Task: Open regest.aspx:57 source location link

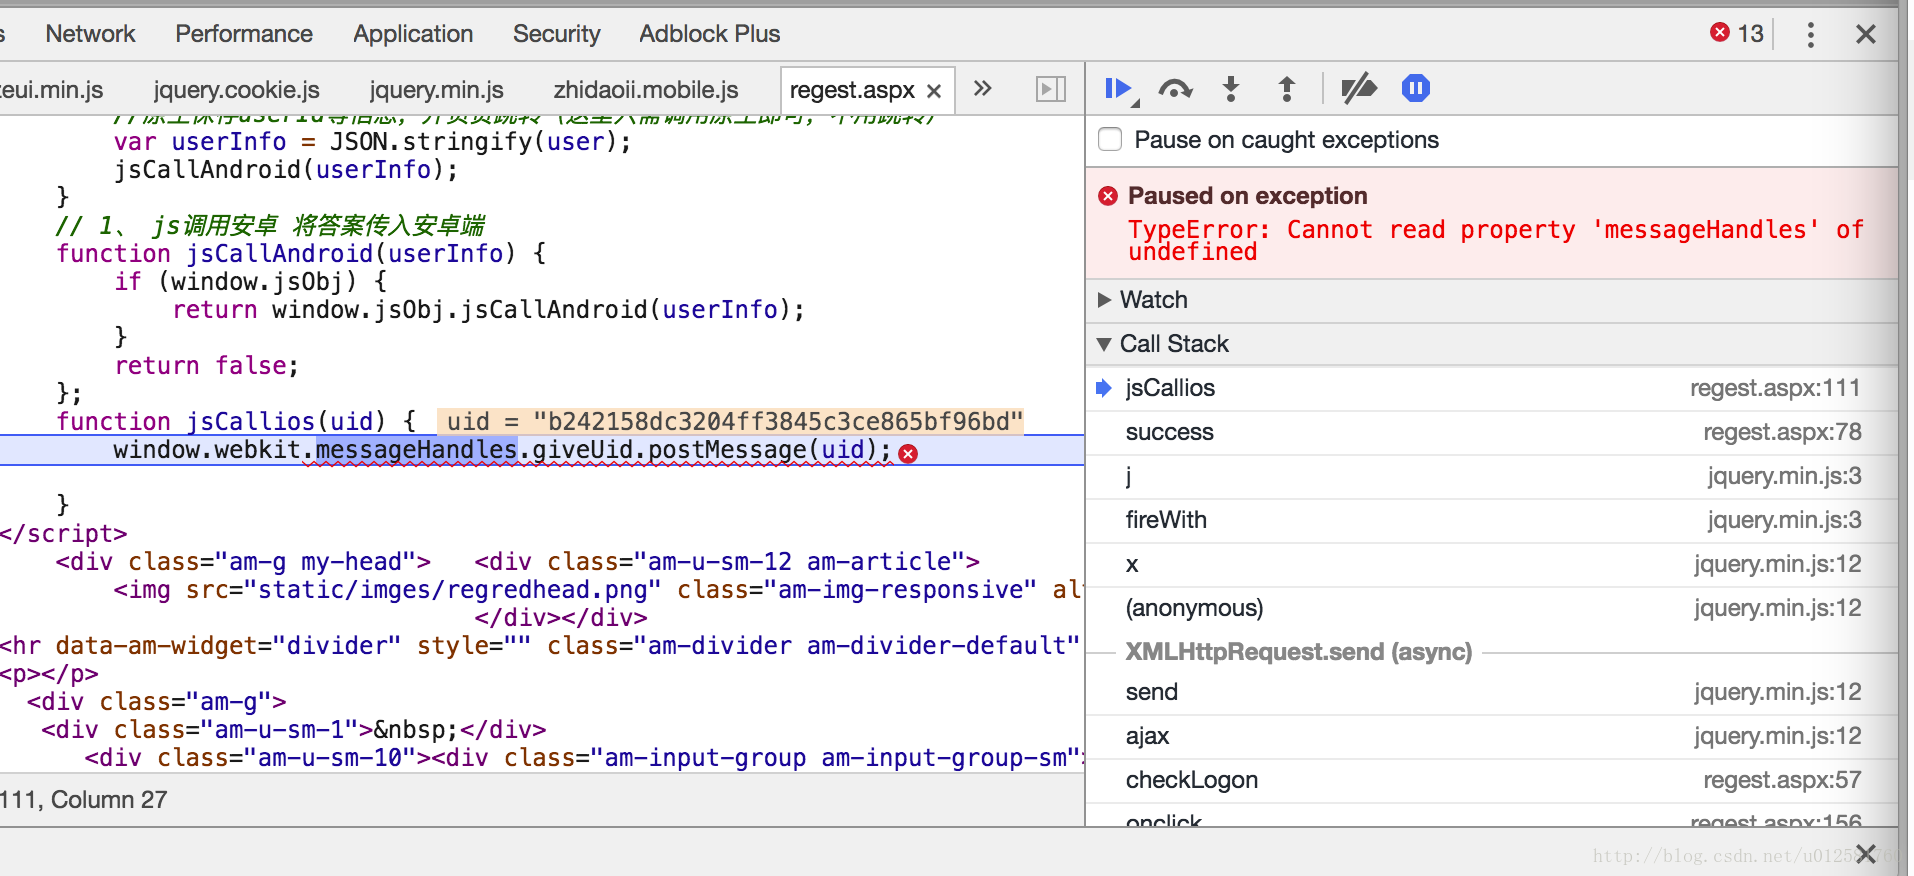Action: 1782,780
